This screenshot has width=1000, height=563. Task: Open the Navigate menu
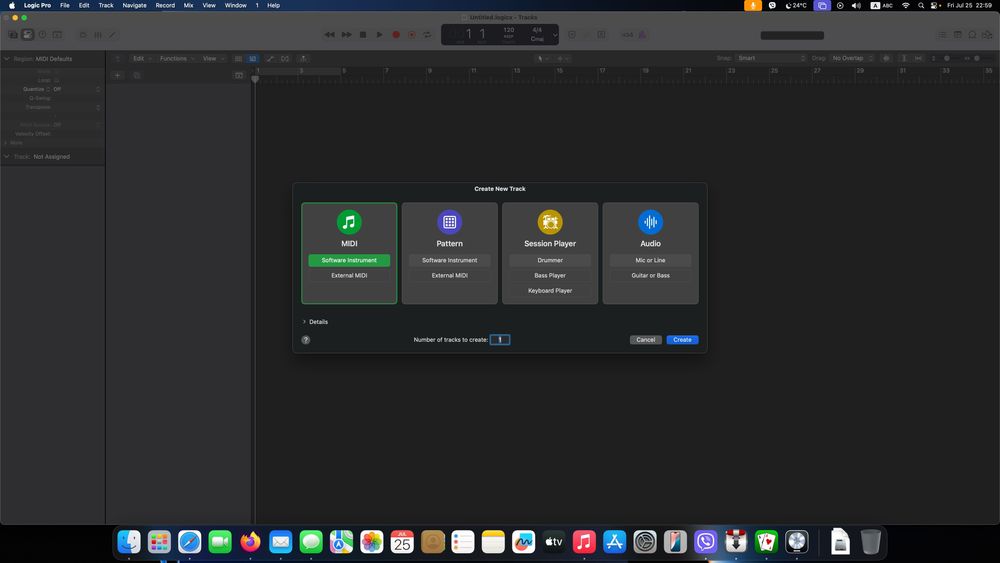coord(135,5)
